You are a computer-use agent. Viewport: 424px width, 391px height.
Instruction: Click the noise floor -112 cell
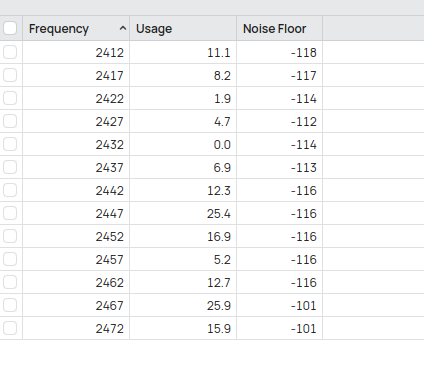(279, 121)
